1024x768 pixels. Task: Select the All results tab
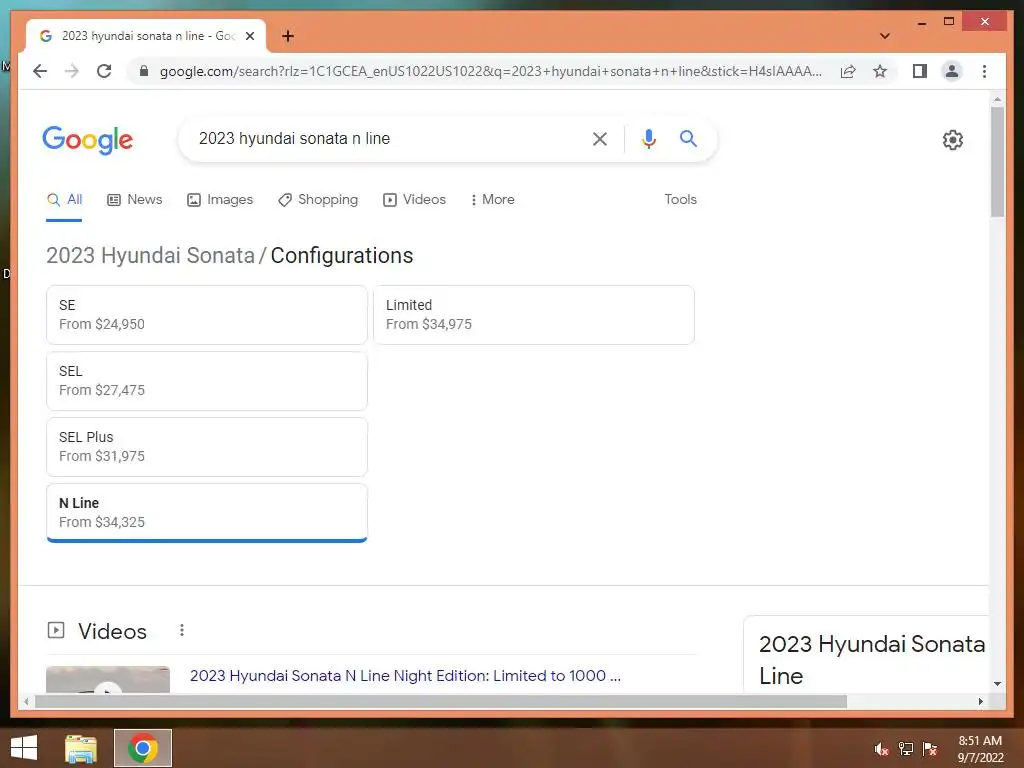64,200
